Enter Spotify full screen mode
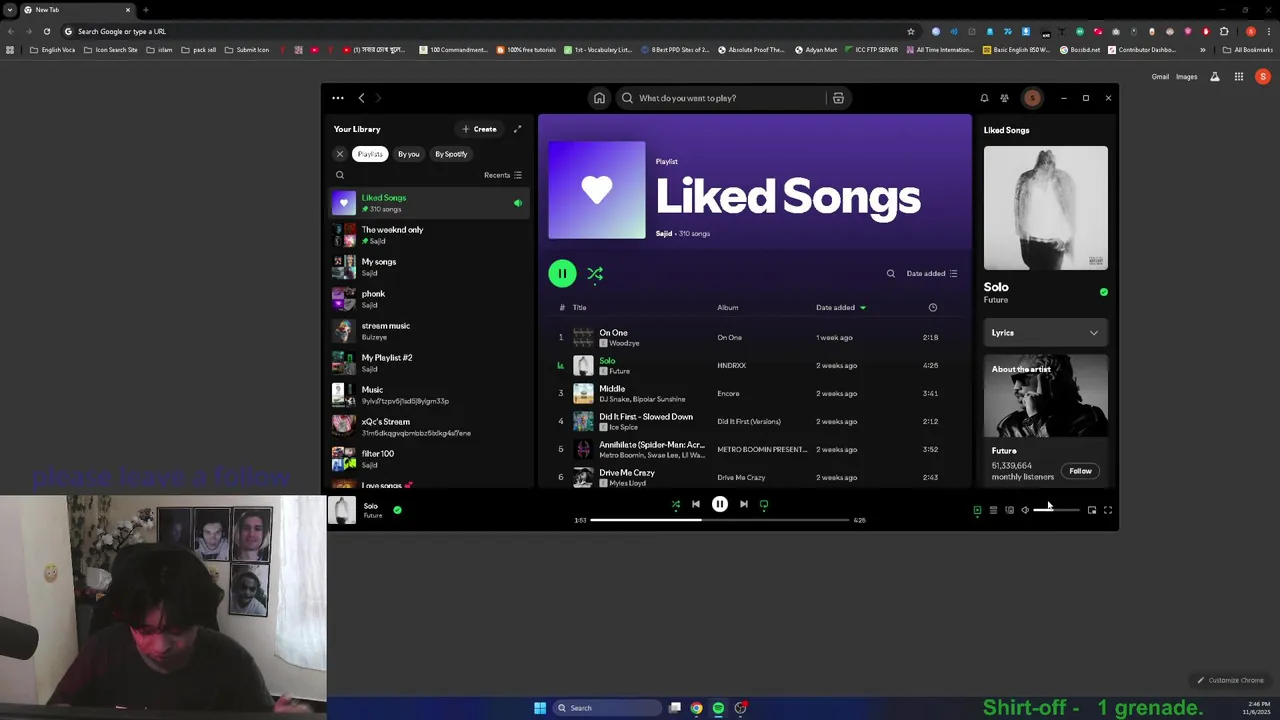Image resolution: width=1280 pixels, height=720 pixels. click(1108, 510)
